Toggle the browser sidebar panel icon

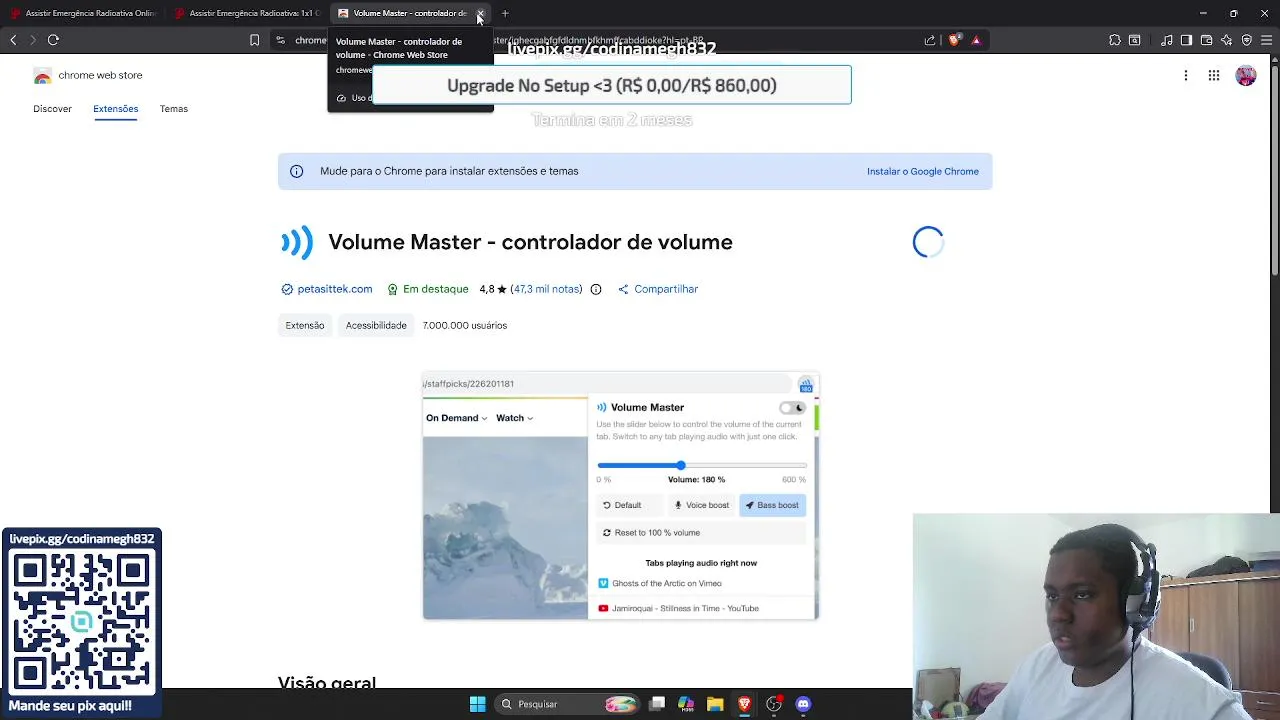pos(1186,40)
